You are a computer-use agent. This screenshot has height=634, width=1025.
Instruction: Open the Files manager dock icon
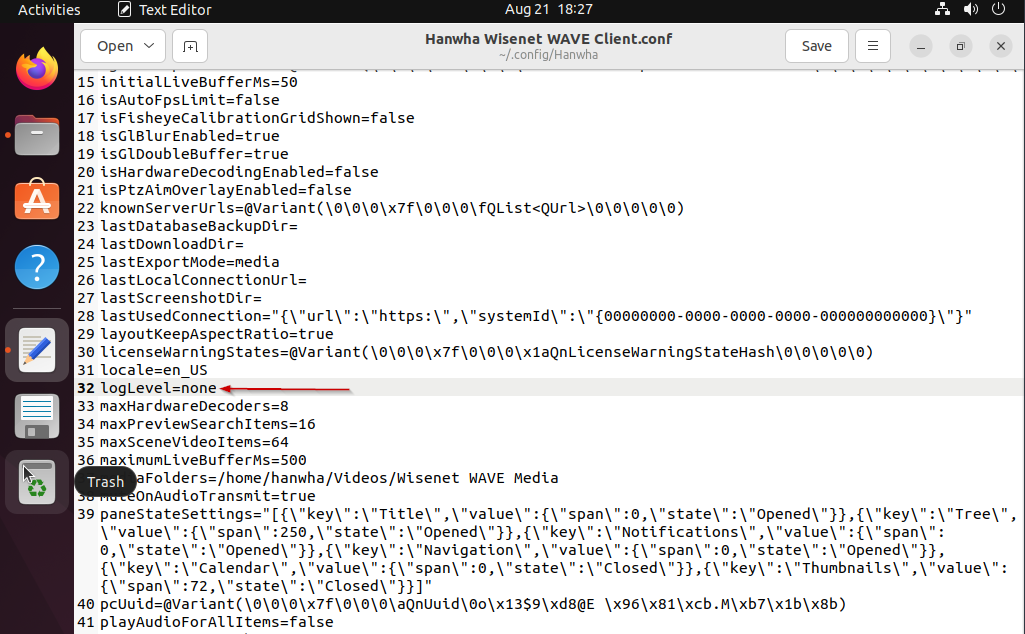point(37,135)
